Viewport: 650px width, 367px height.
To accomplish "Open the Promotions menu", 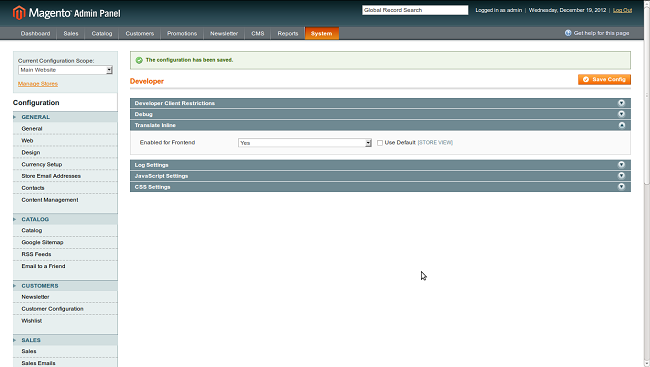I will (182, 33).
